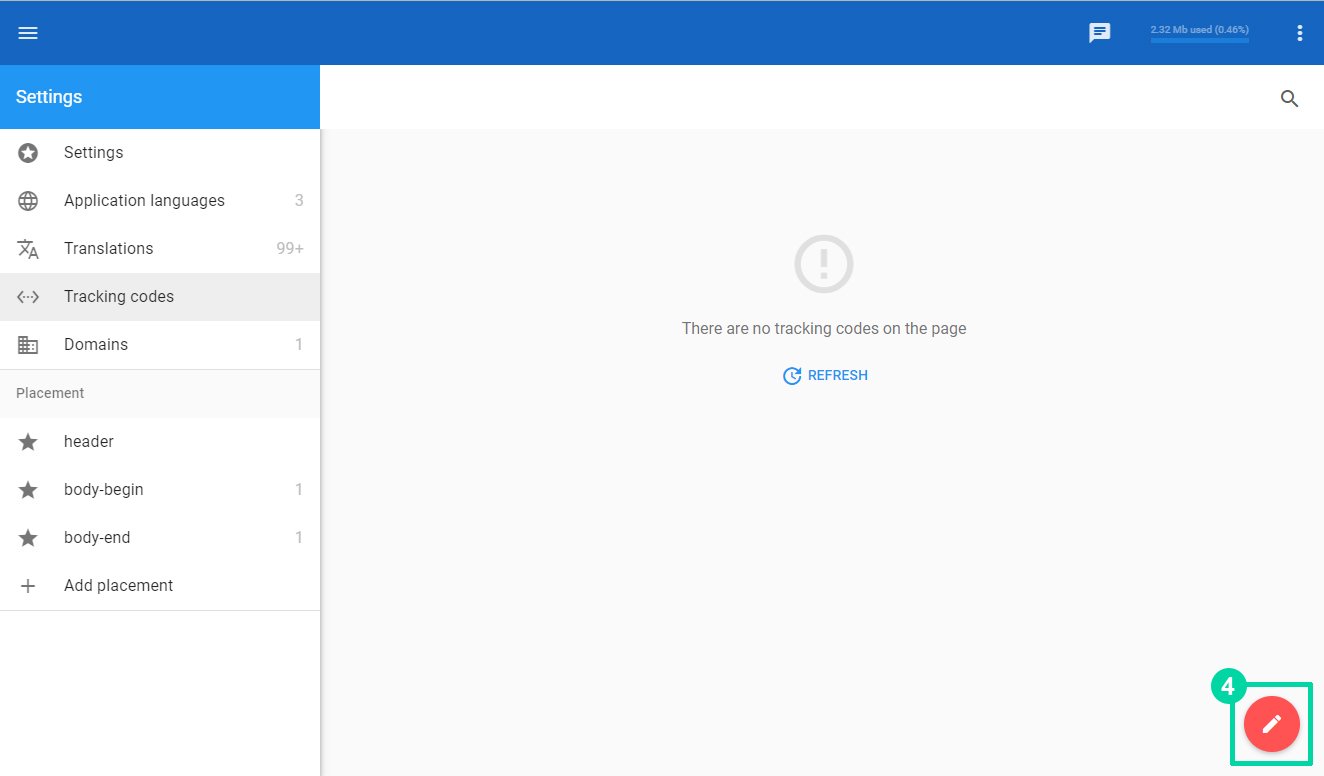Select the body-begin placement
The height and width of the screenshot is (776, 1324).
pos(160,490)
